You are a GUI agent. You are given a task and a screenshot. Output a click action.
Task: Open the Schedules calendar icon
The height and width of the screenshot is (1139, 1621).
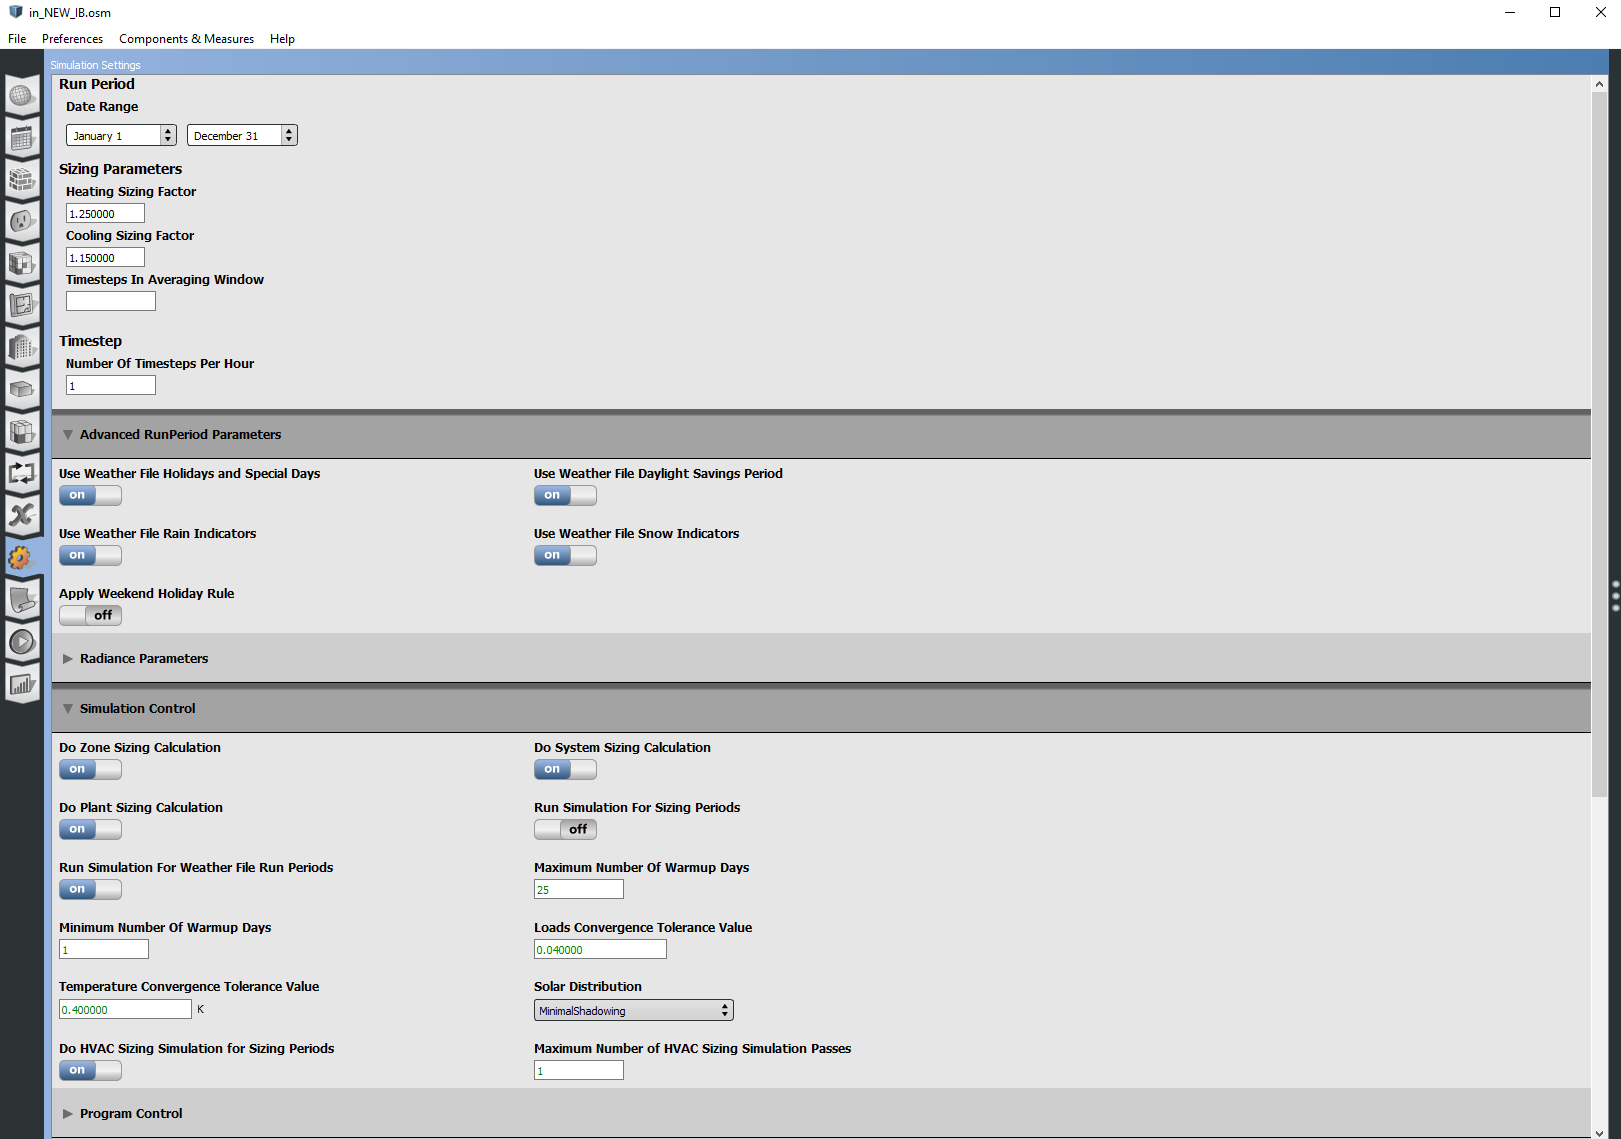tap(22, 138)
